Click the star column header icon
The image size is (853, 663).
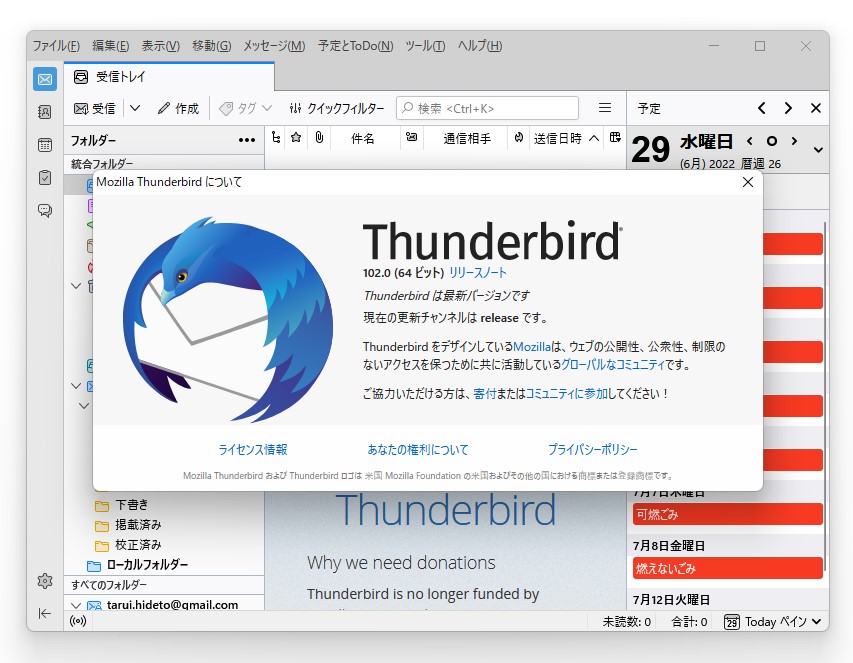click(296, 138)
